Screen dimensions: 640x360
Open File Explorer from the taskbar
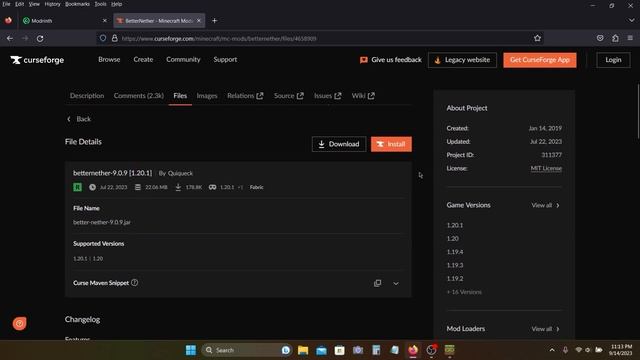303,350
